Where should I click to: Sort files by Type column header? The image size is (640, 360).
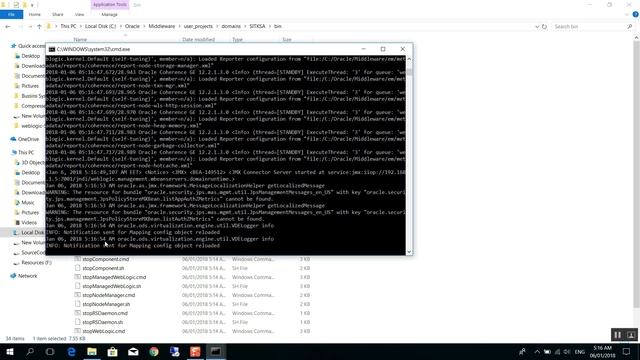(x=237, y=40)
